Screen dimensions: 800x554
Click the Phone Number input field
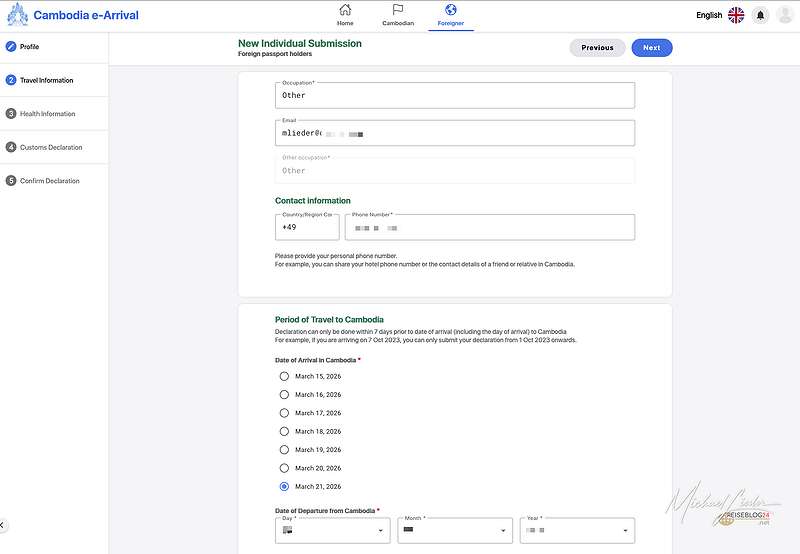(x=490, y=228)
